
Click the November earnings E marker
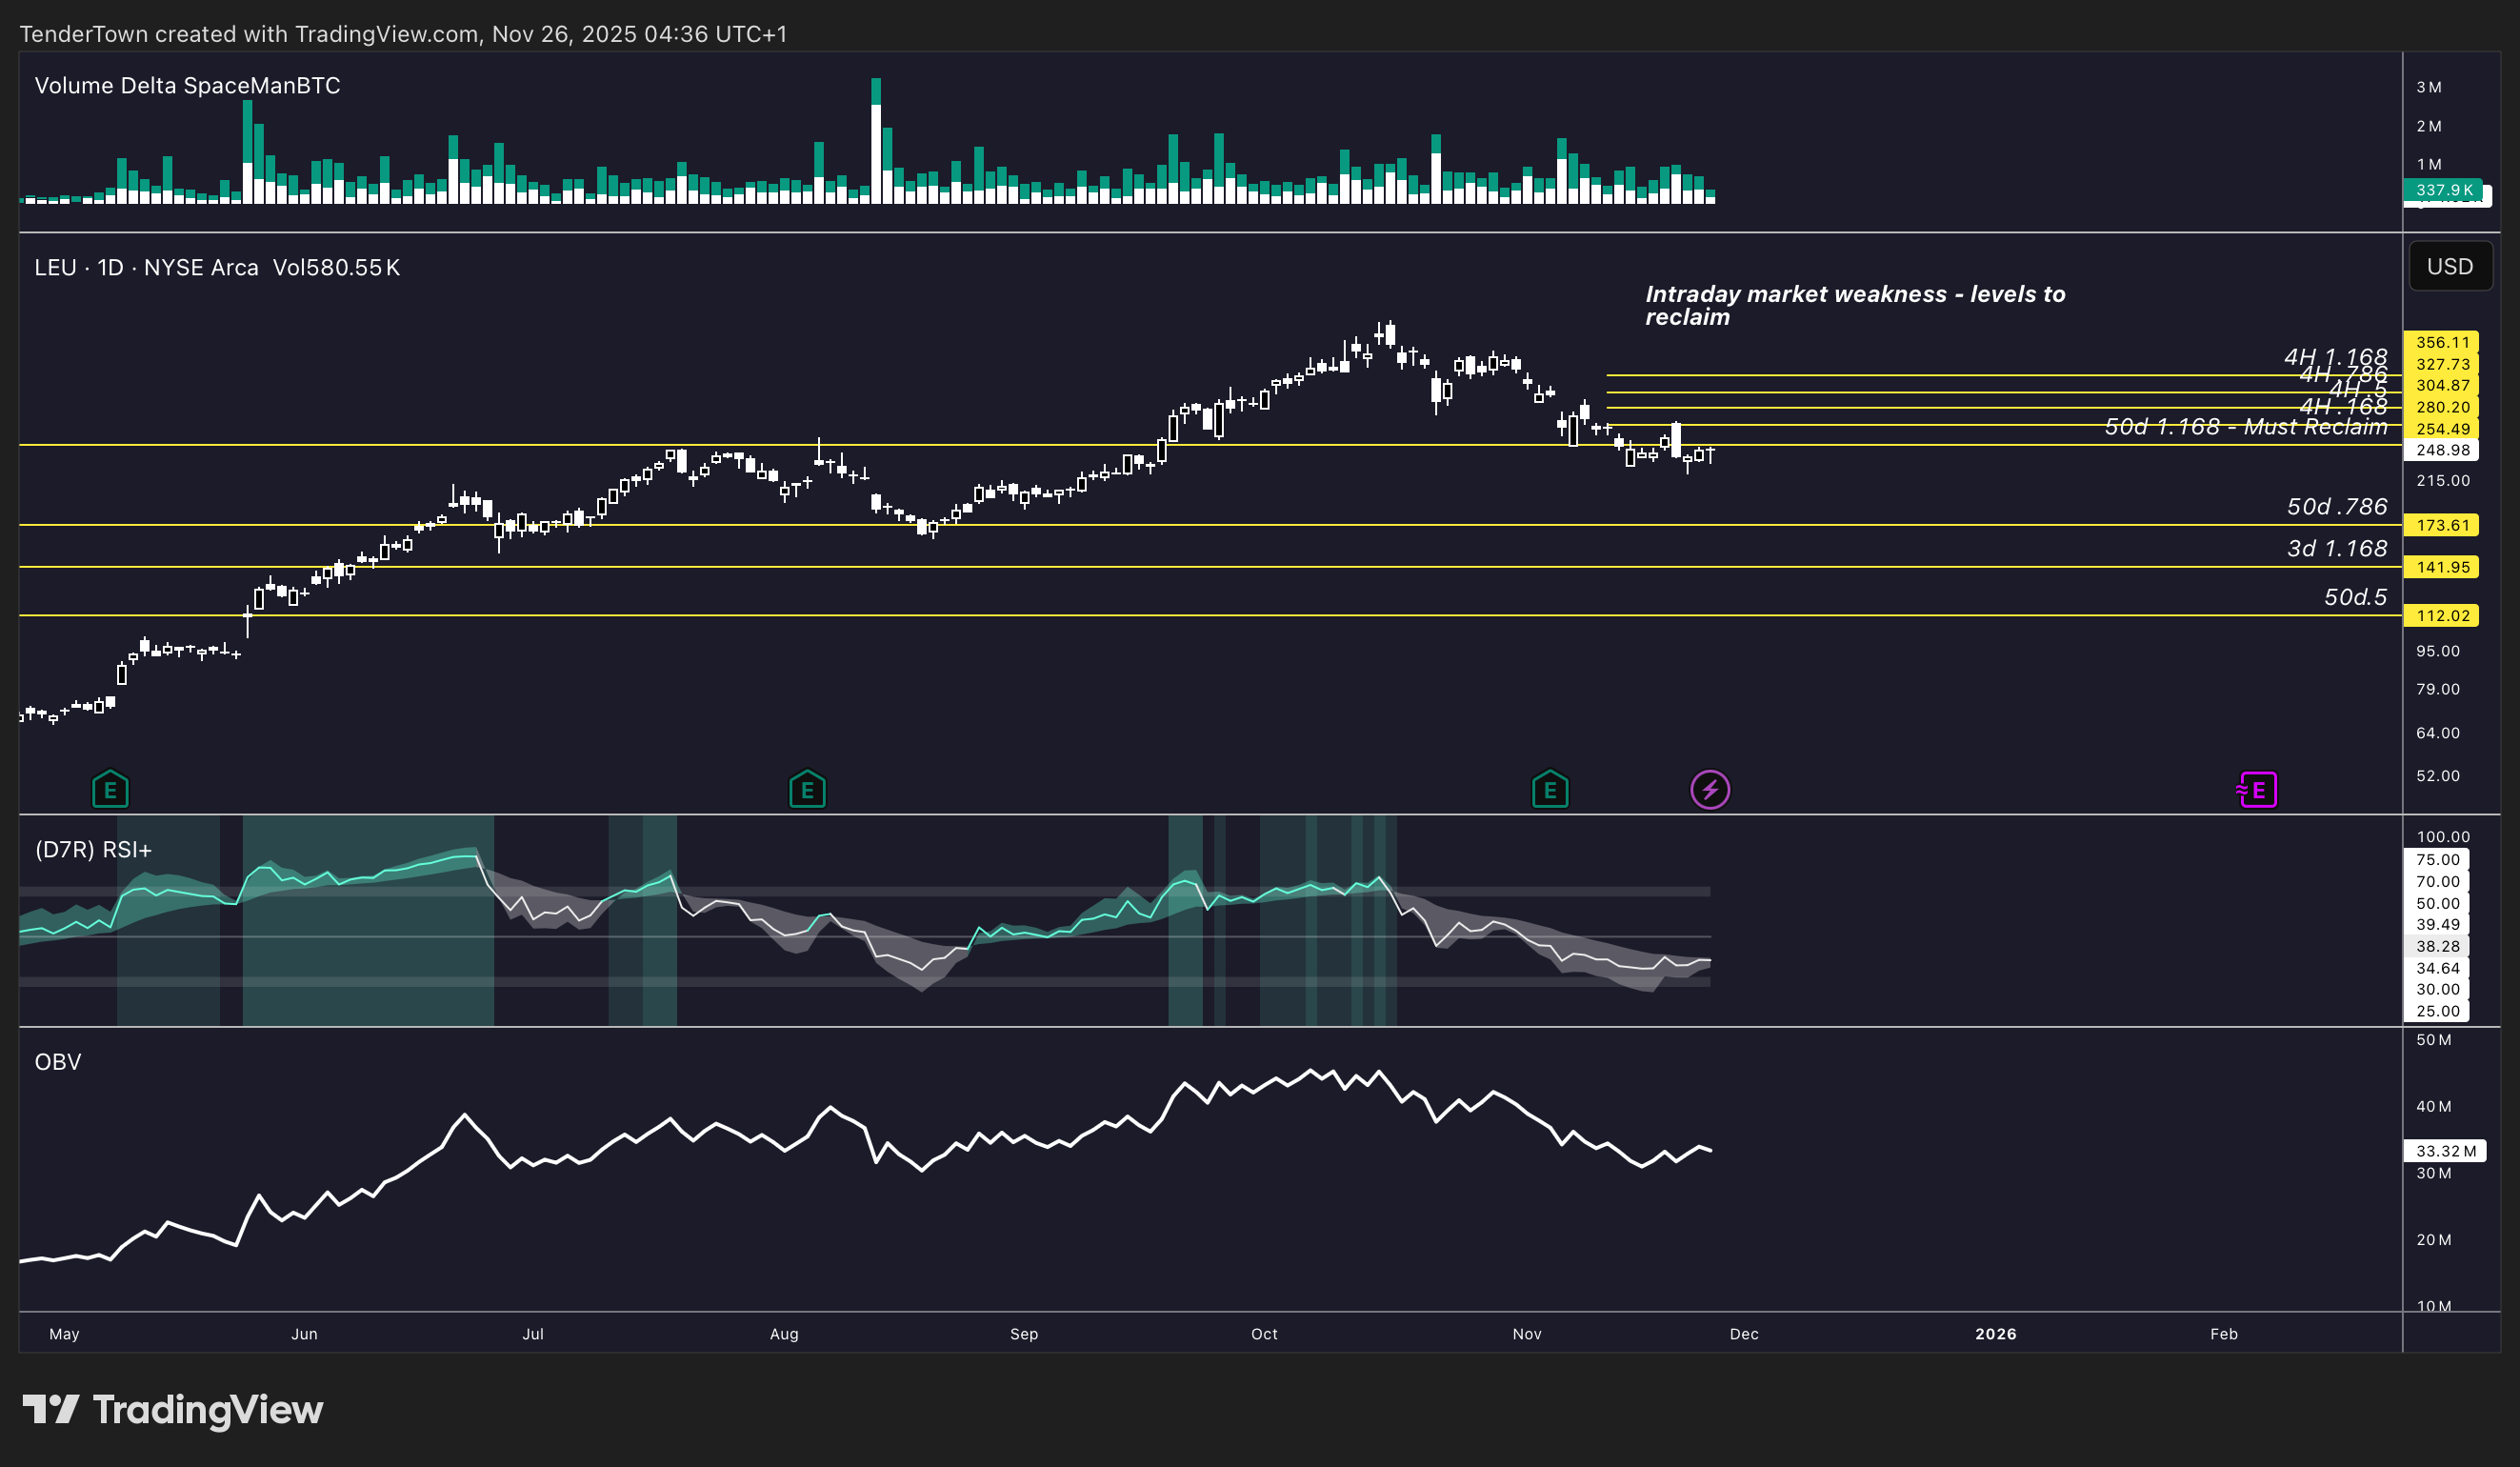(x=1550, y=790)
